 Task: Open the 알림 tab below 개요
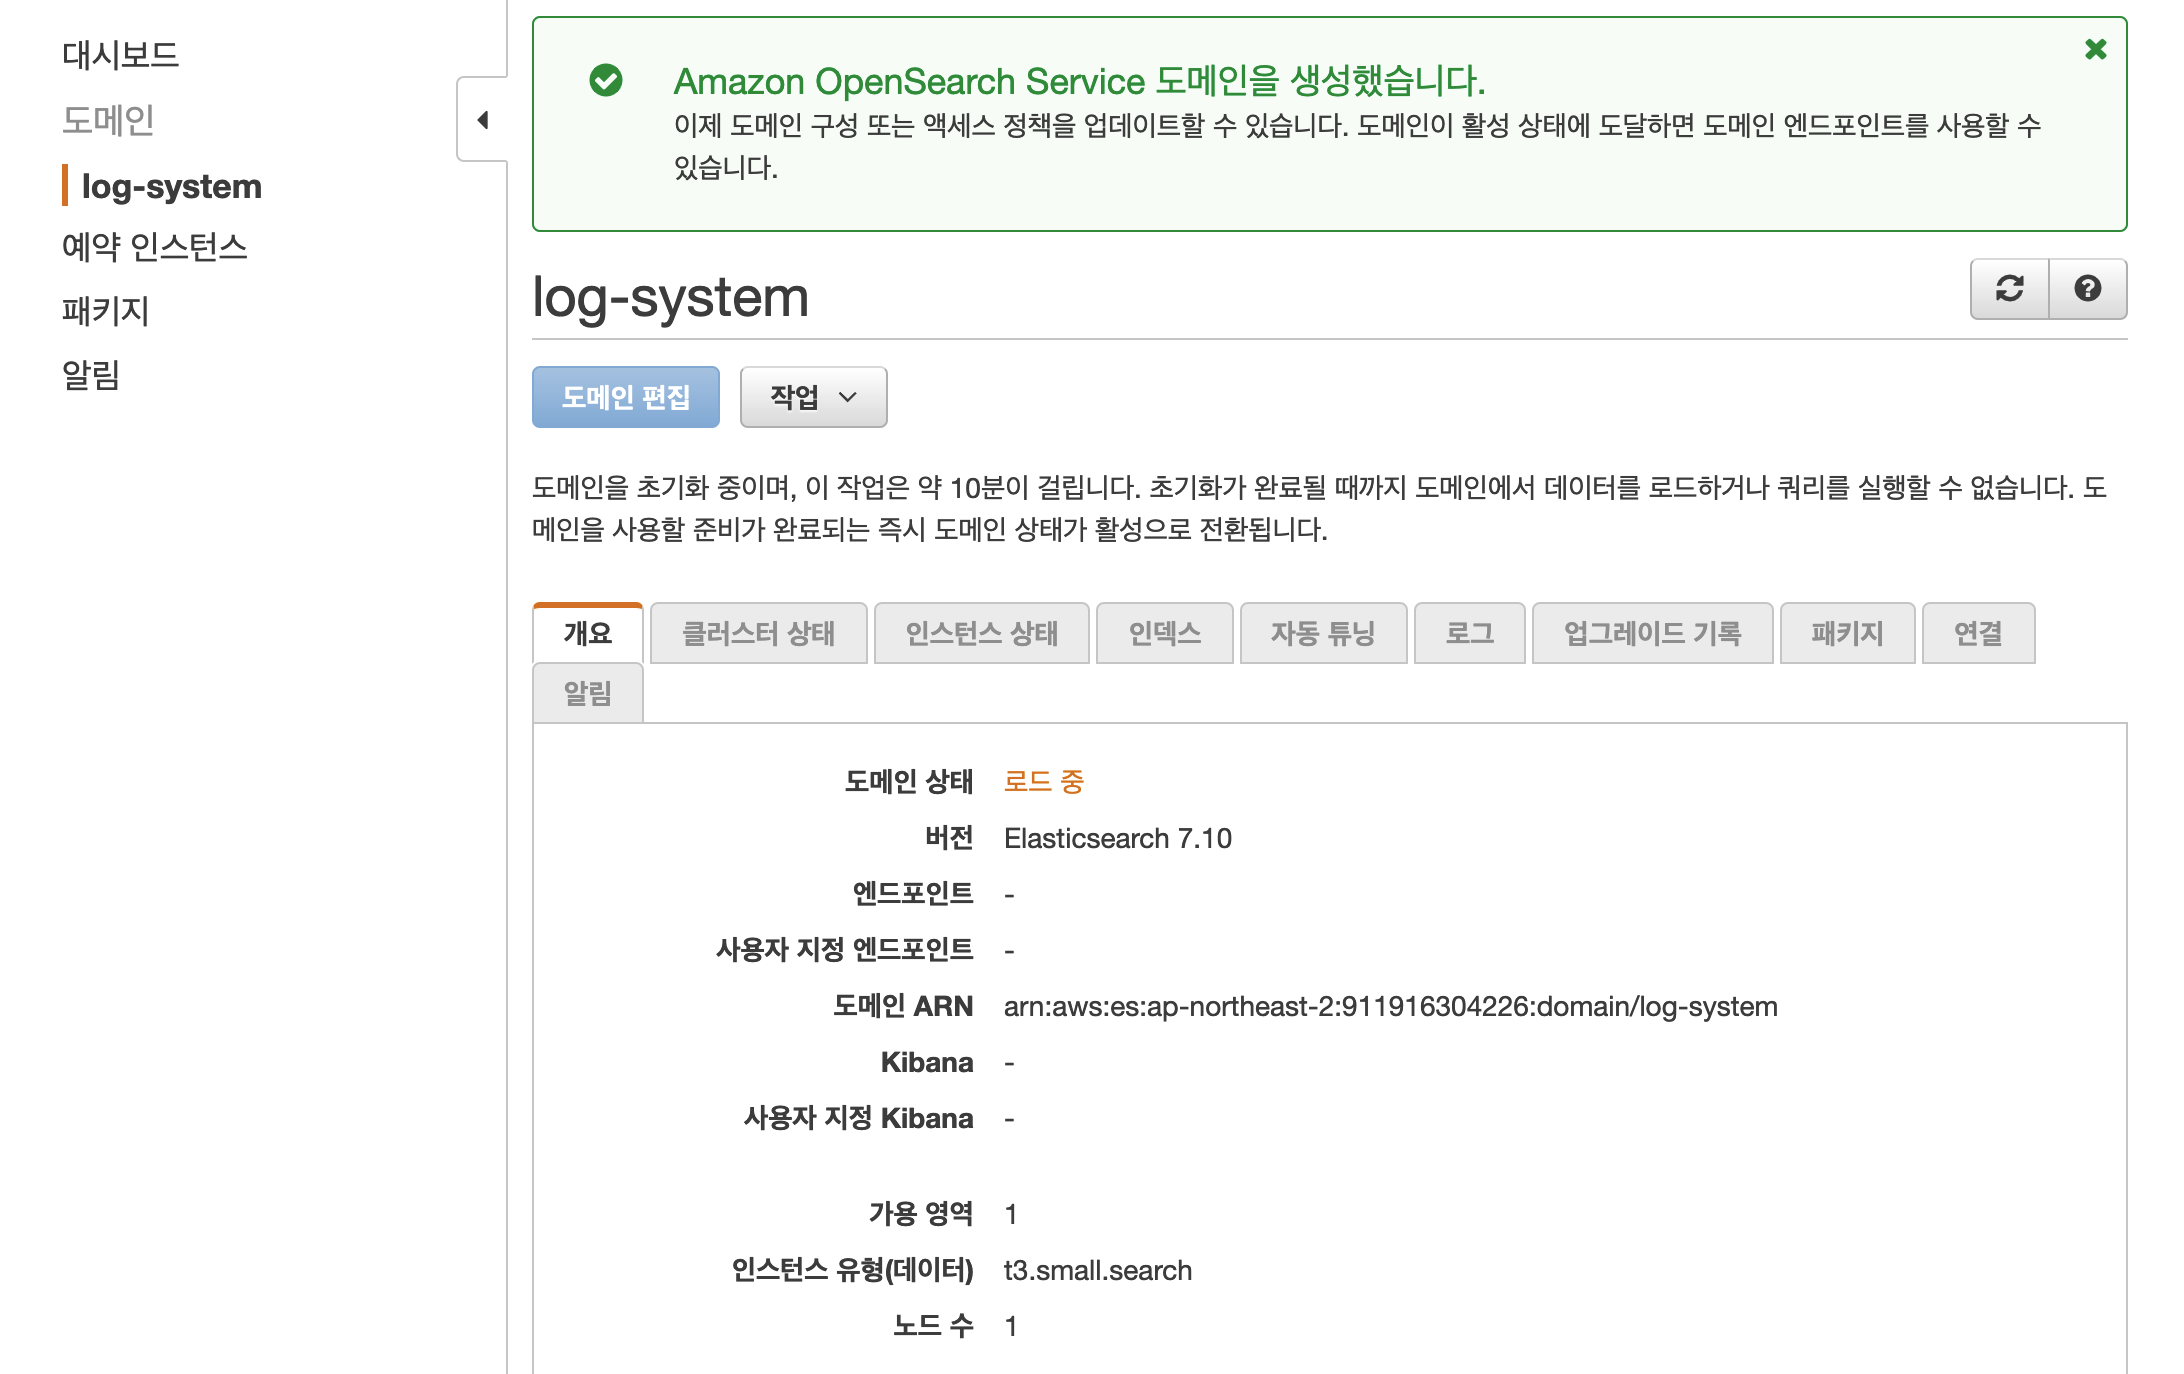click(587, 693)
